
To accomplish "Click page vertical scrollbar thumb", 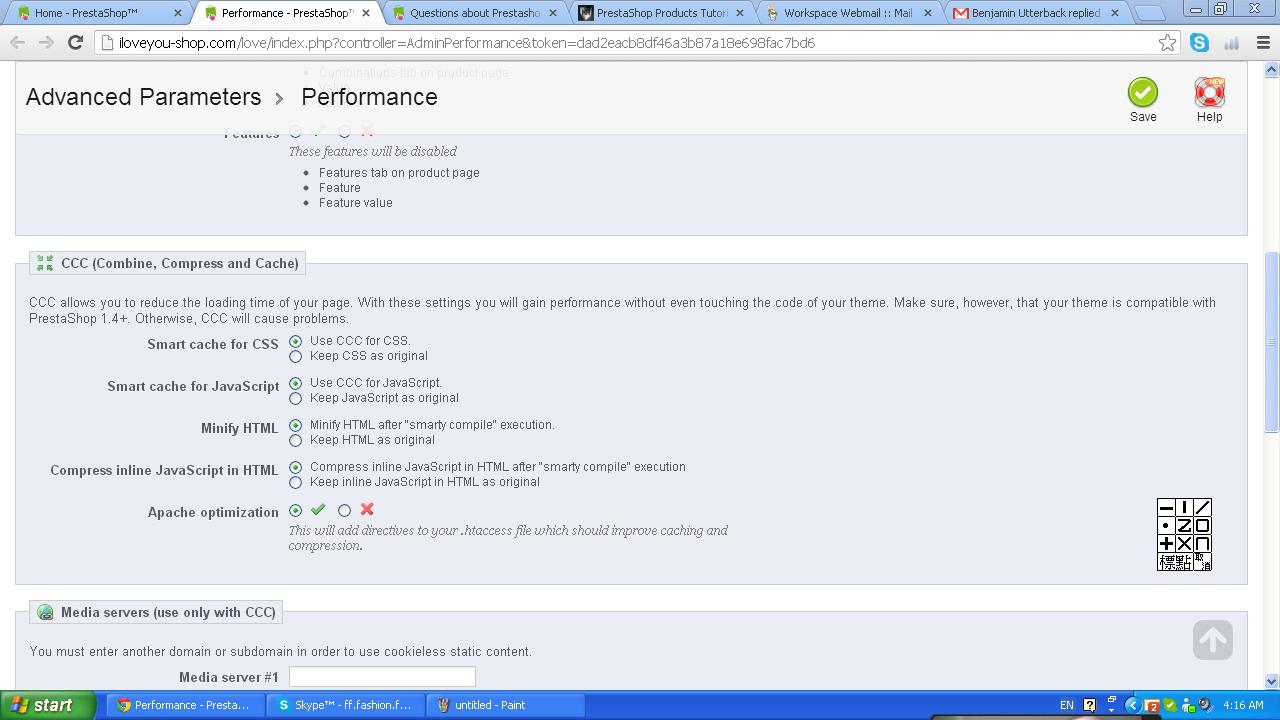I will [x=1272, y=341].
